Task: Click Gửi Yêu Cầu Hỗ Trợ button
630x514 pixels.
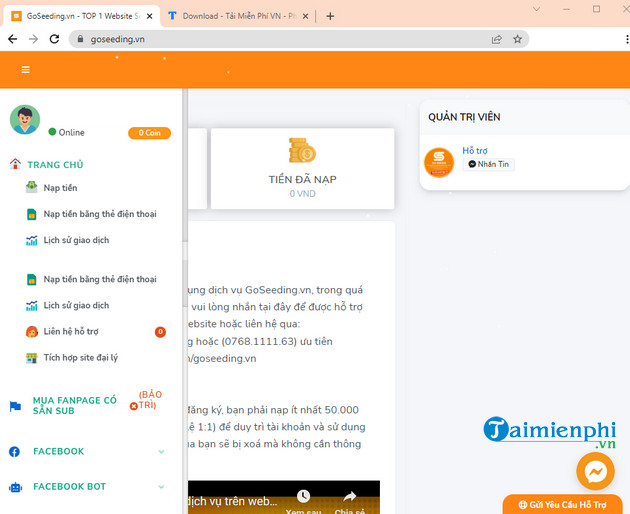Action: coord(566,504)
